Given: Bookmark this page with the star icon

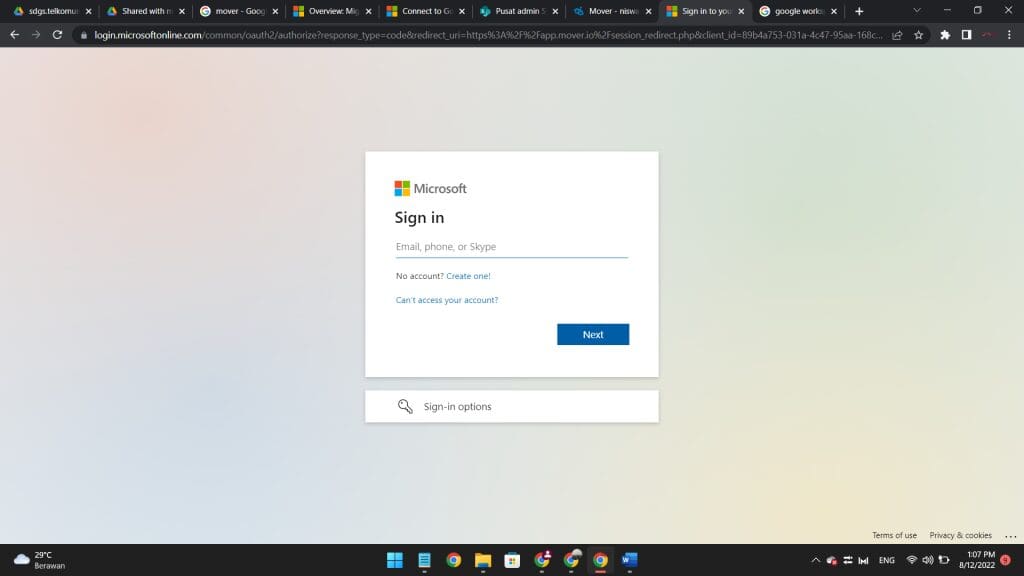Looking at the screenshot, I should (x=919, y=35).
